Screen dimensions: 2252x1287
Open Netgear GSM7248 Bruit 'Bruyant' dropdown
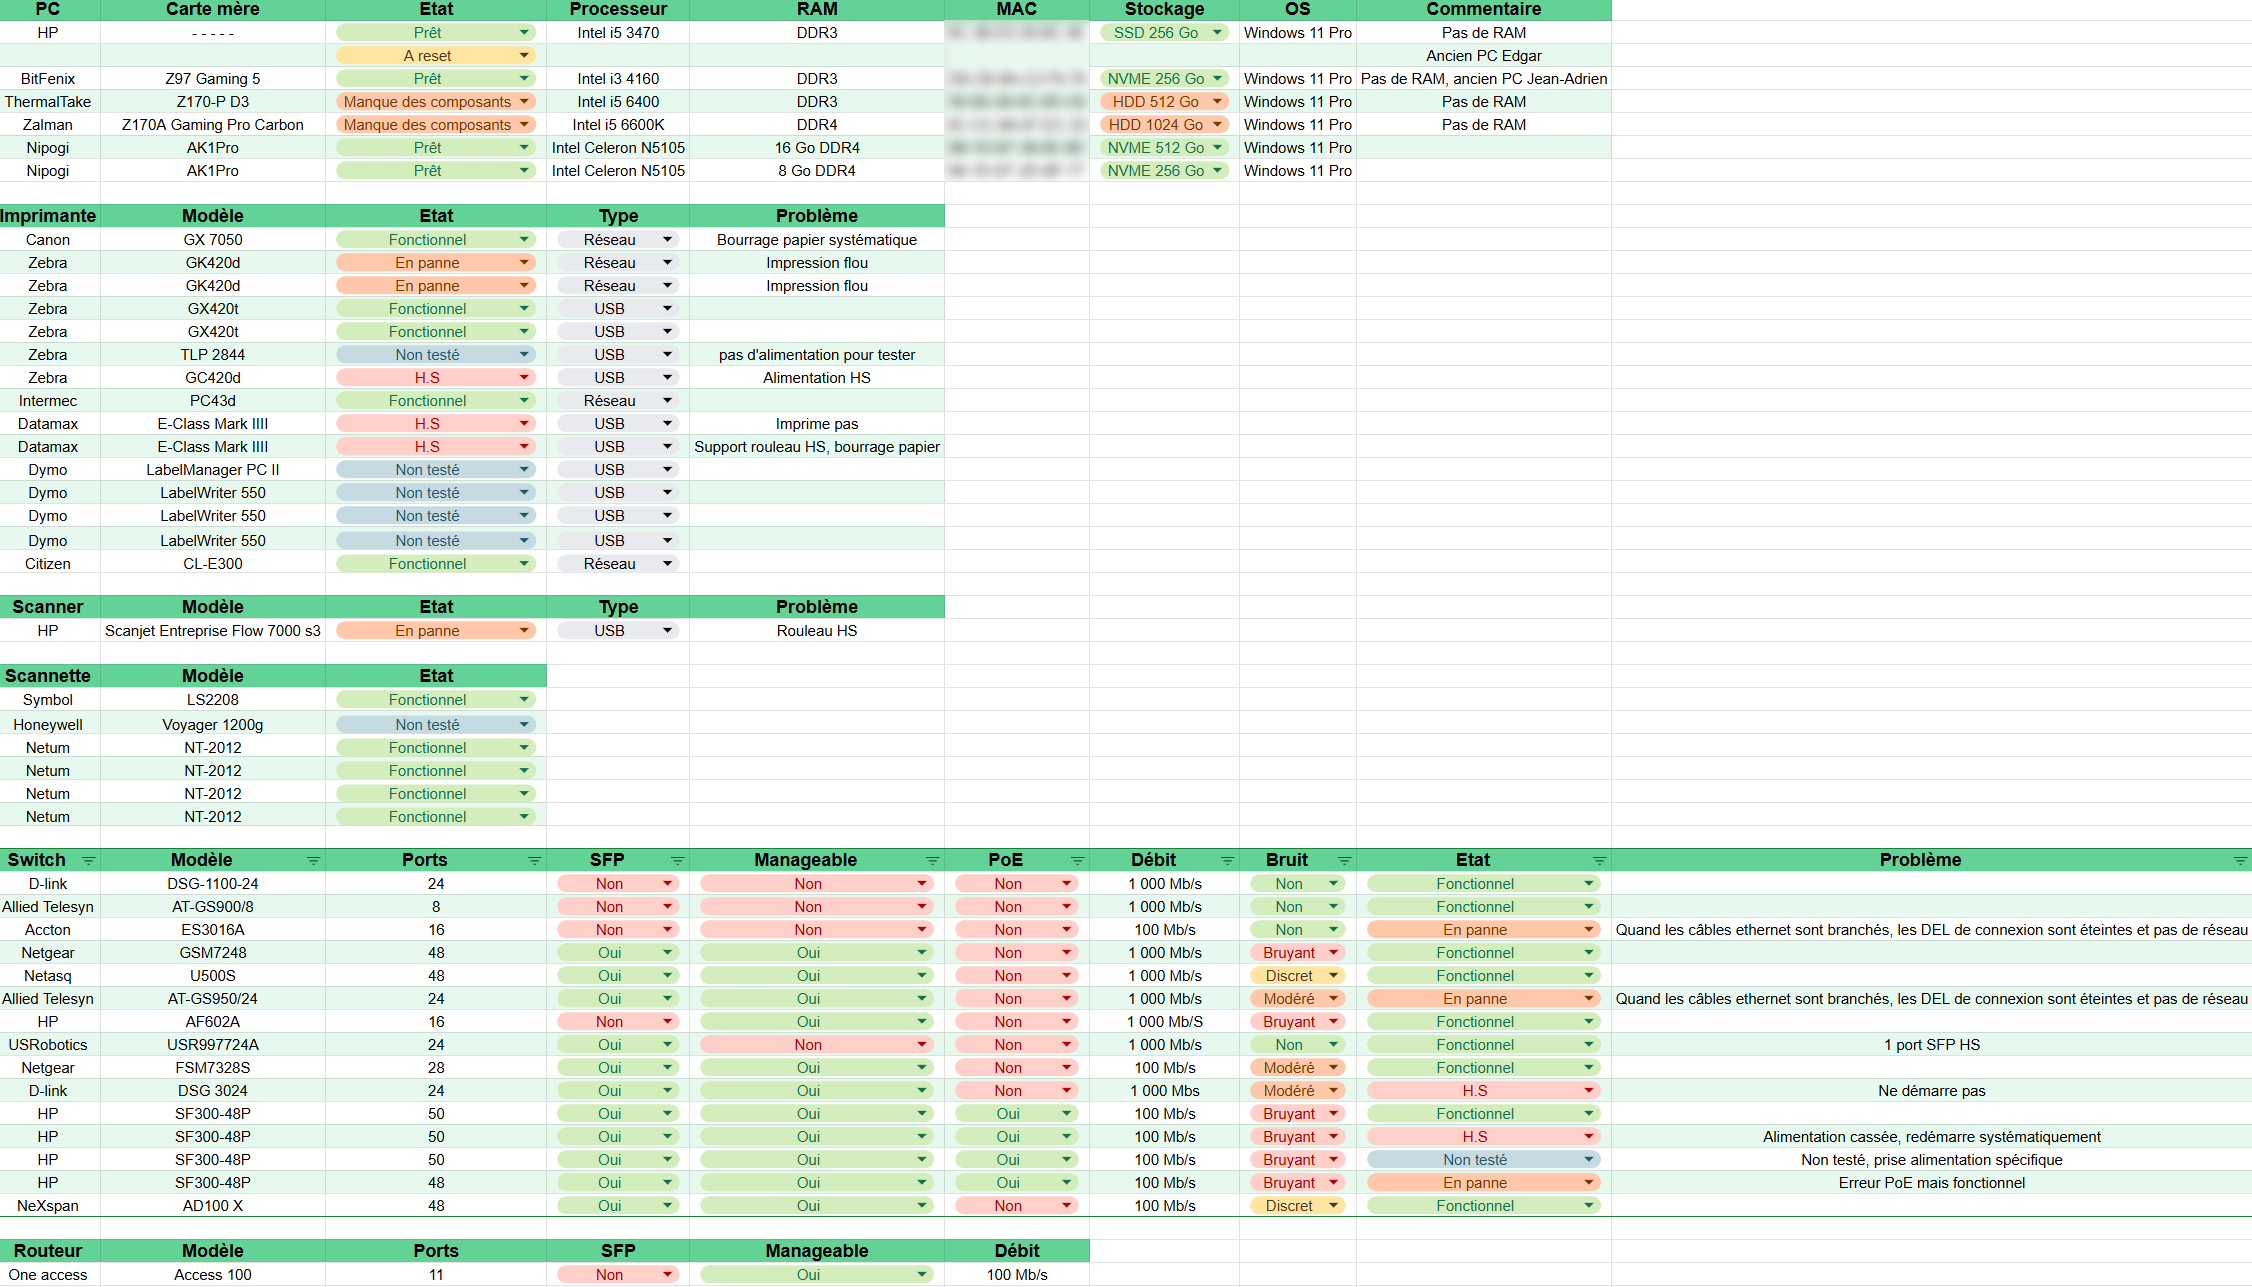pyautogui.click(x=1298, y=953)
